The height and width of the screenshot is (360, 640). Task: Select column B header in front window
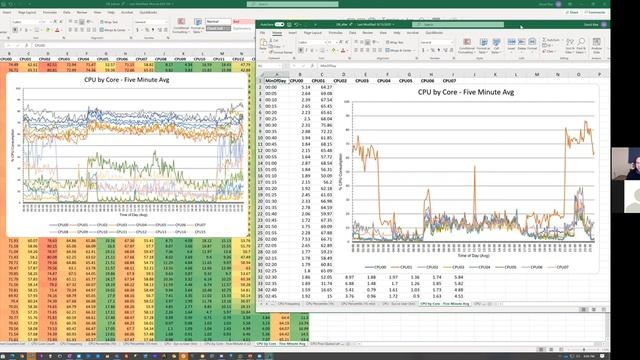click(300, 74)
